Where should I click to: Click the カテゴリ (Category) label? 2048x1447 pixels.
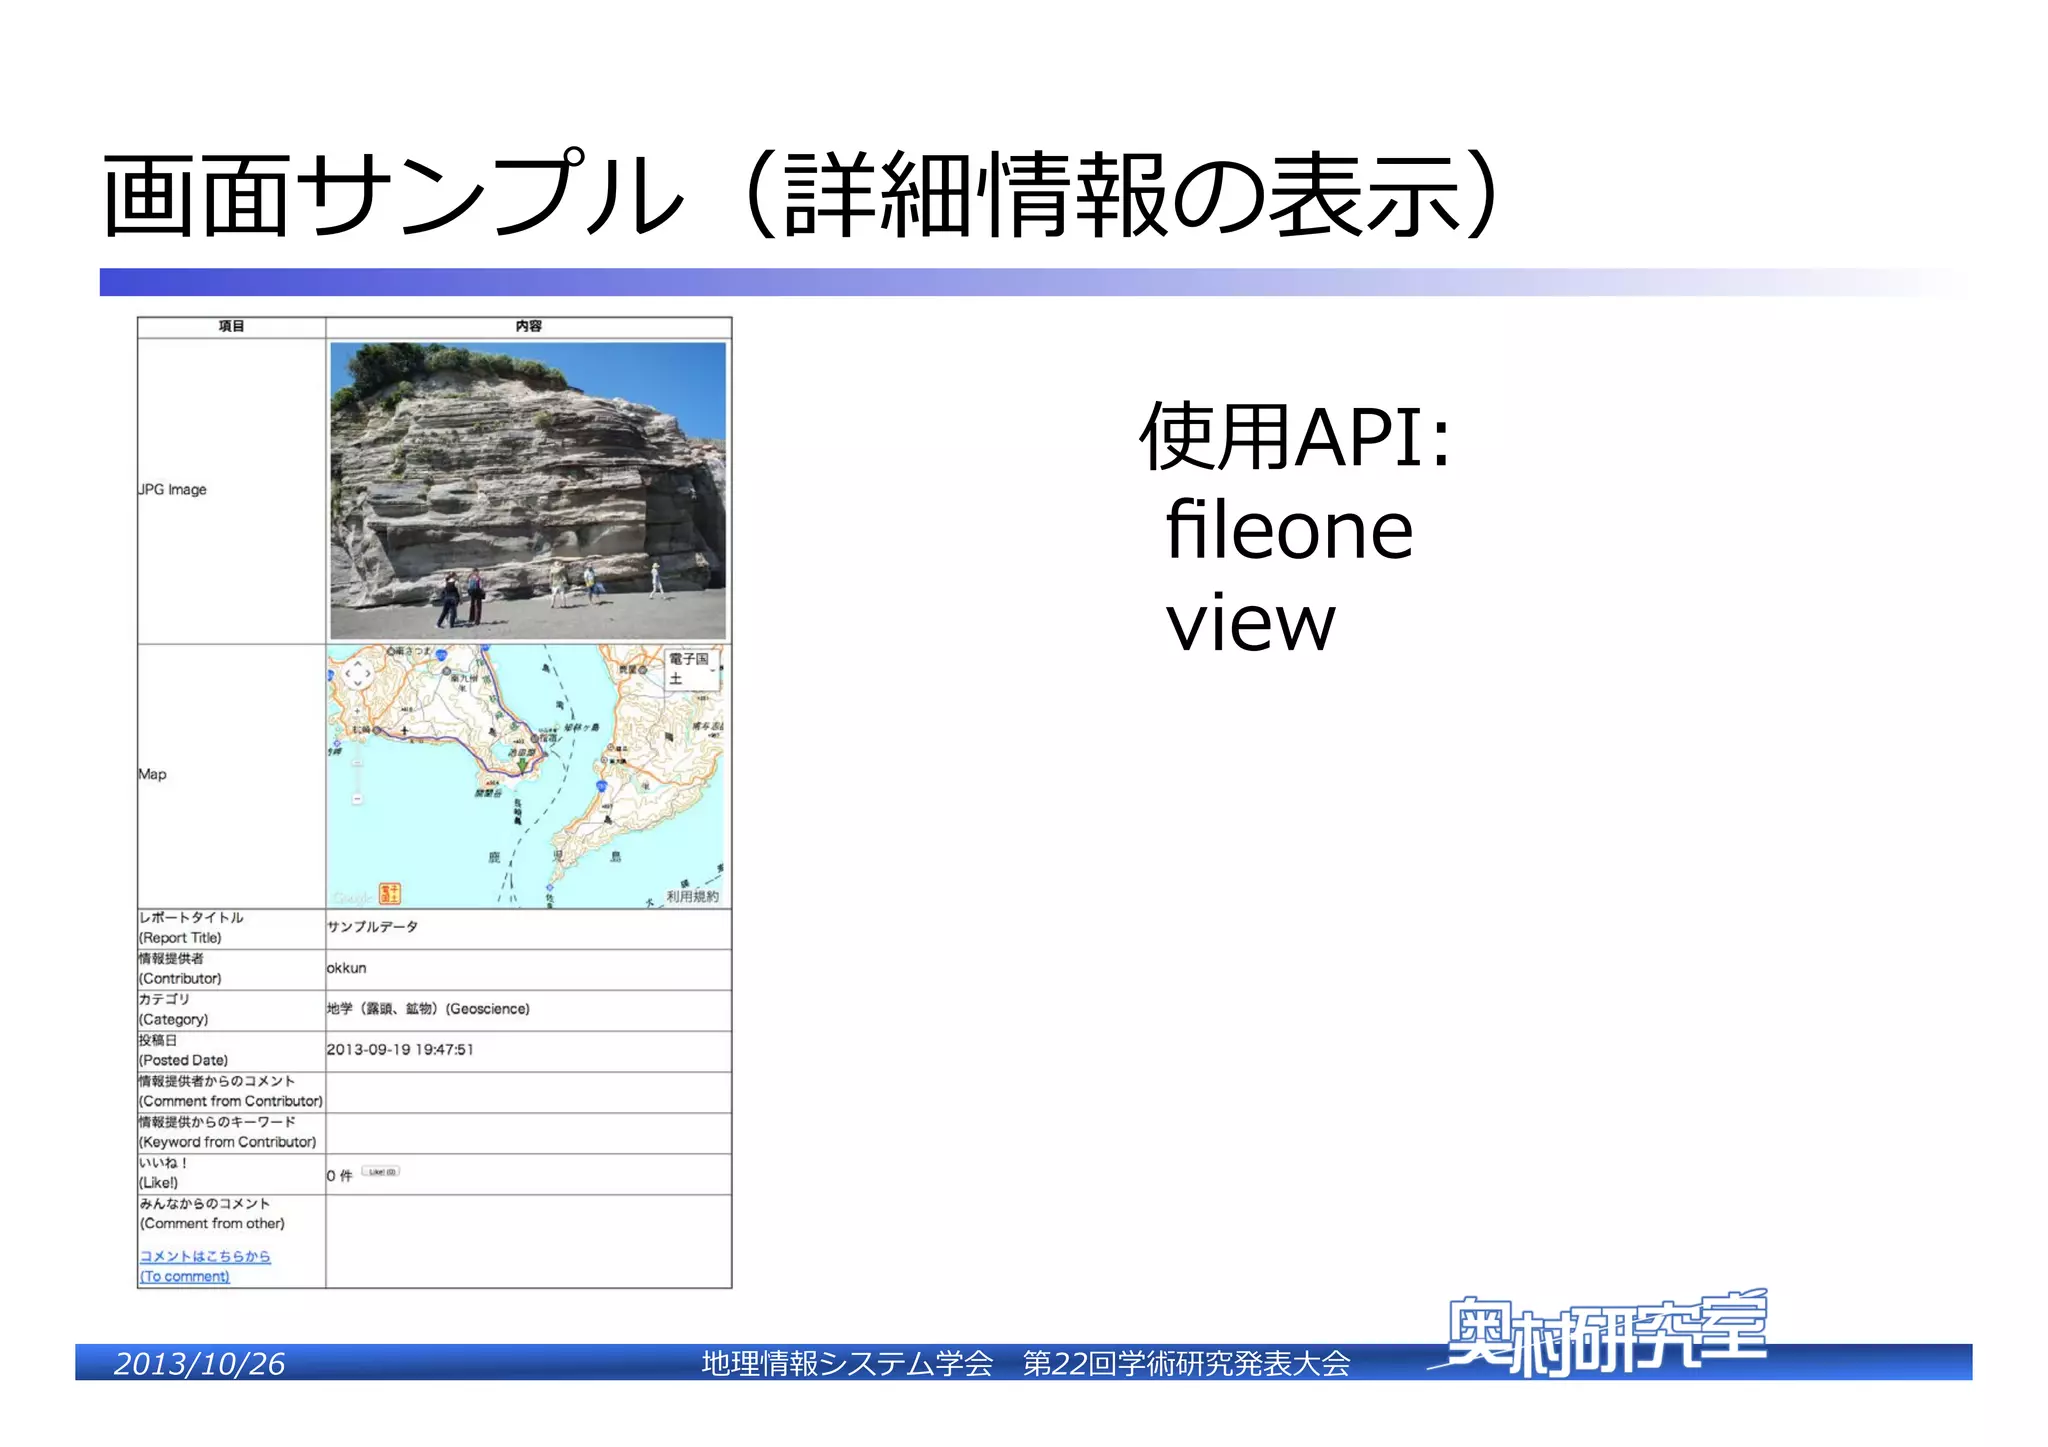(174, 1009)
